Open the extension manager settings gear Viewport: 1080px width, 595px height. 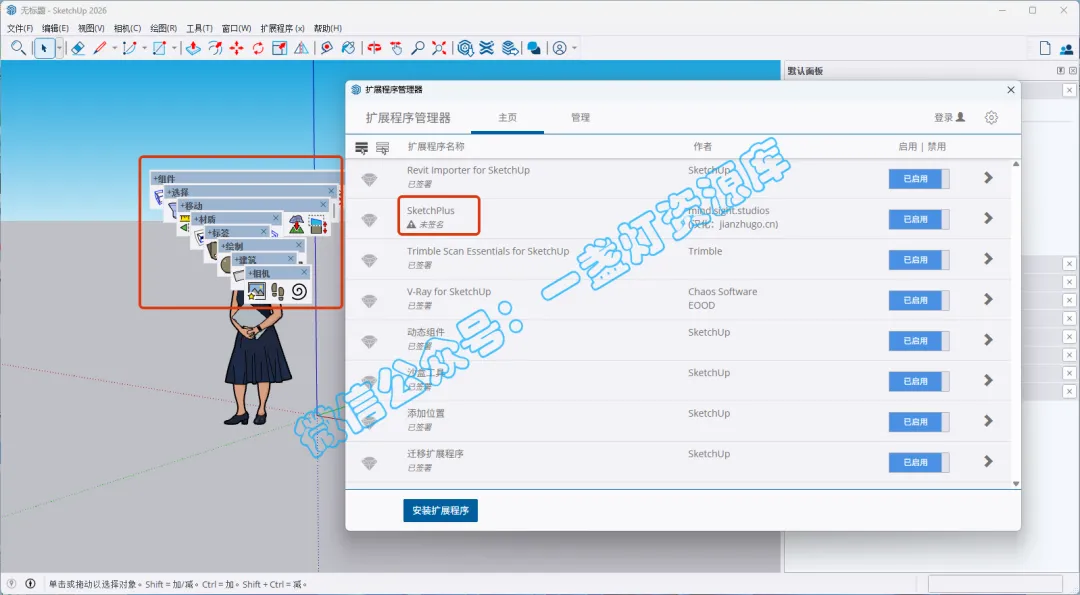click(991, 118)
